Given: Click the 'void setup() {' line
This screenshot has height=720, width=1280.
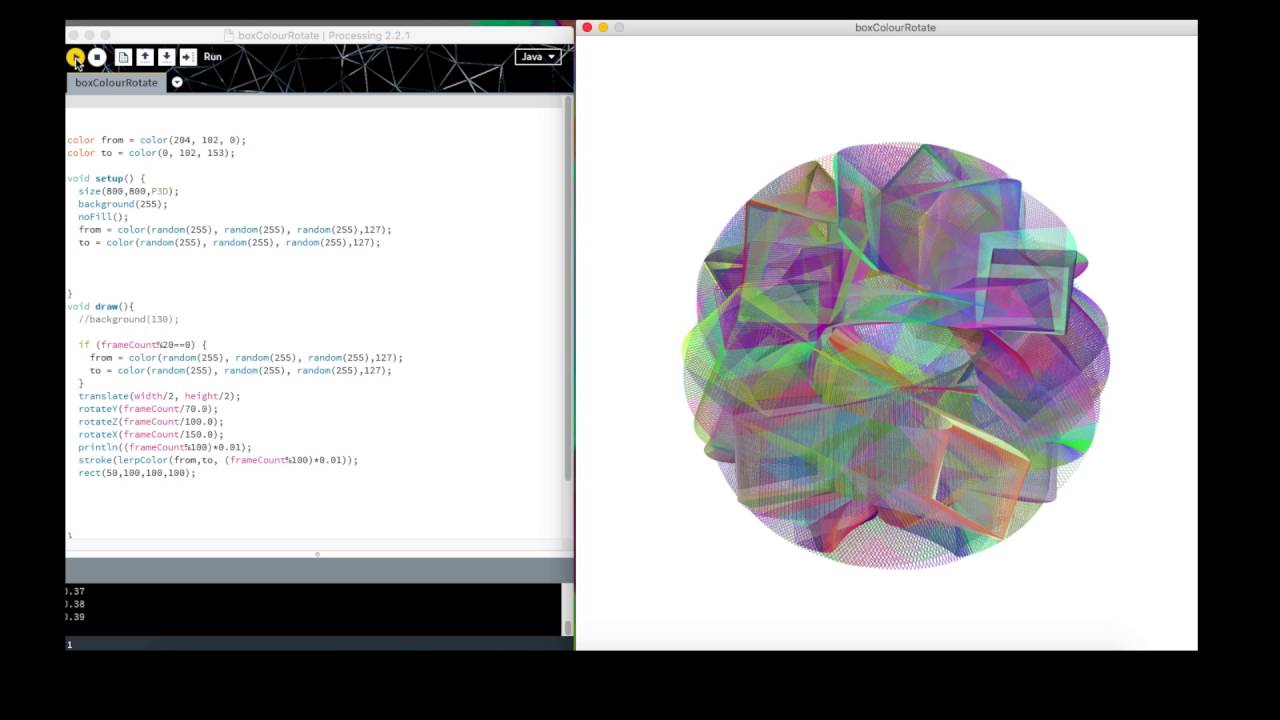Looking at the screenshot, I should click(x=106, y=178).
